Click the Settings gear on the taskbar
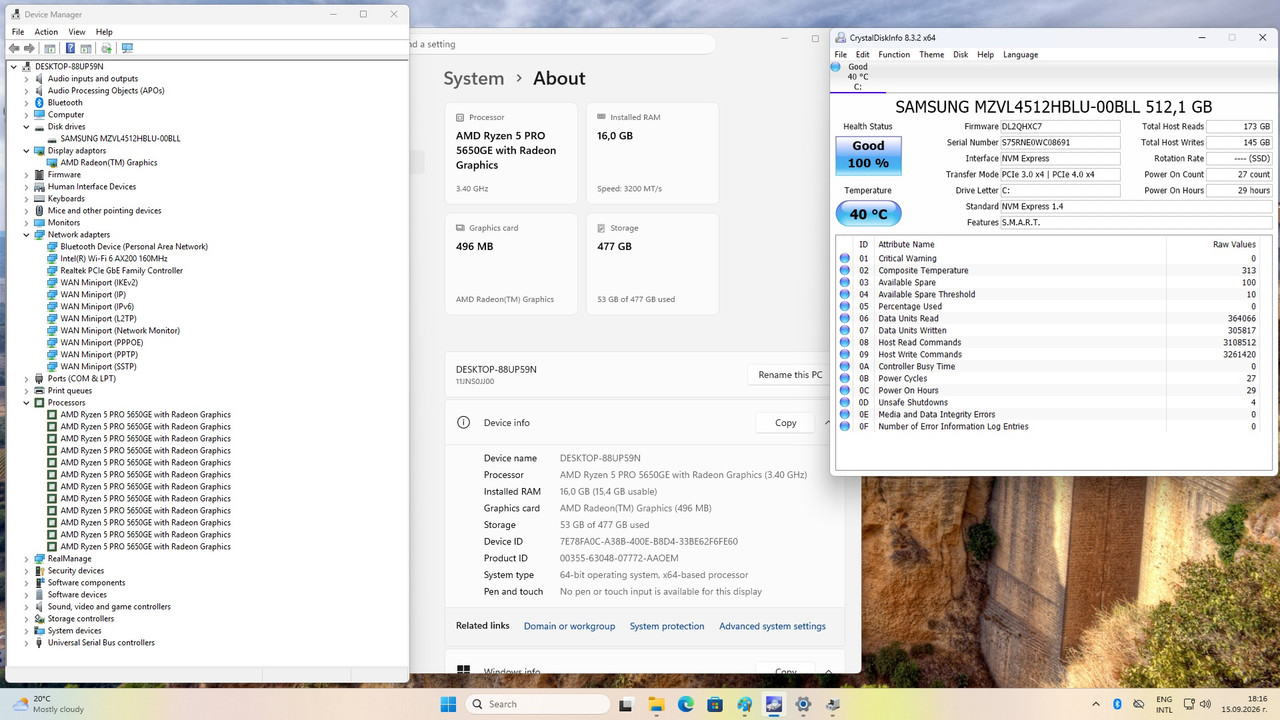This screenshot has height=720, width=1280. click(803, 704)
